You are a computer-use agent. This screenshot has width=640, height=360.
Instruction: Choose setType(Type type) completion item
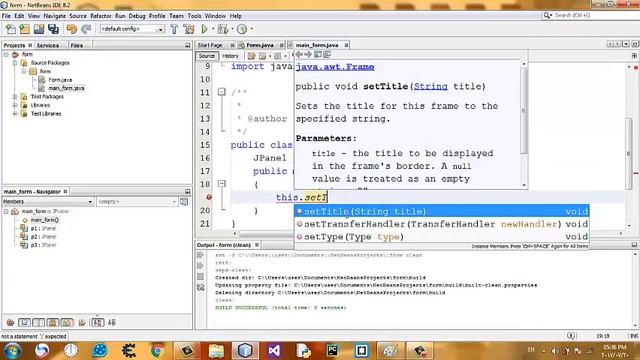pos(442,237)
